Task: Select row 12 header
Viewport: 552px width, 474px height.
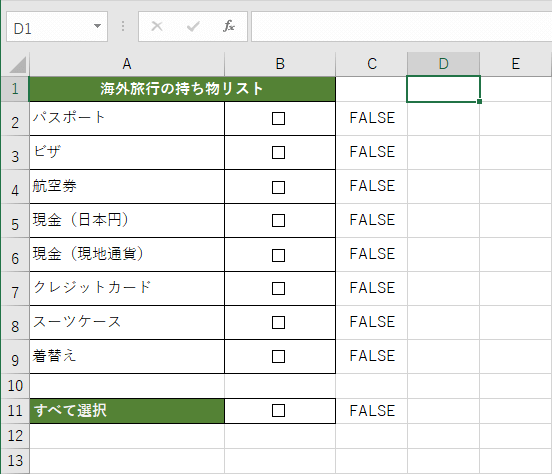Action: 15,436
